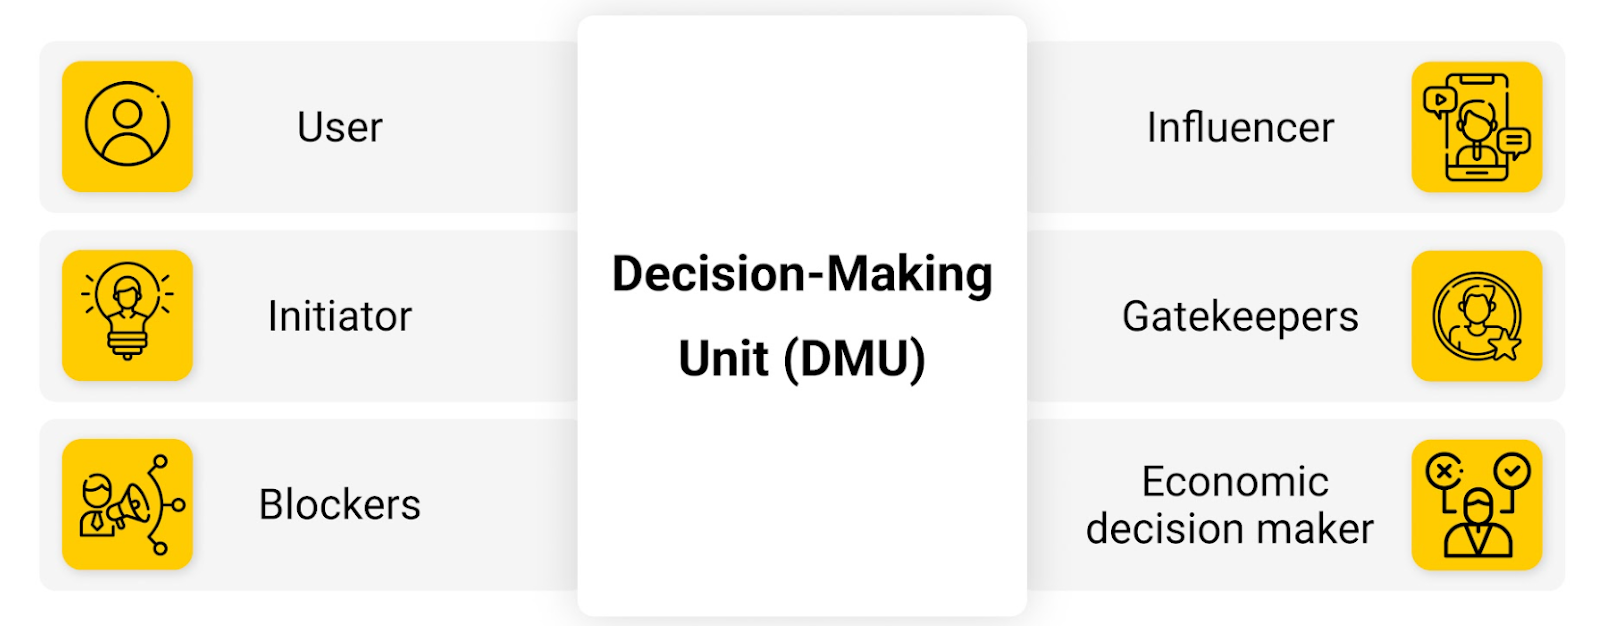Click the Blockers megaphone icon
1600x626 pixels.
[127, 504]
